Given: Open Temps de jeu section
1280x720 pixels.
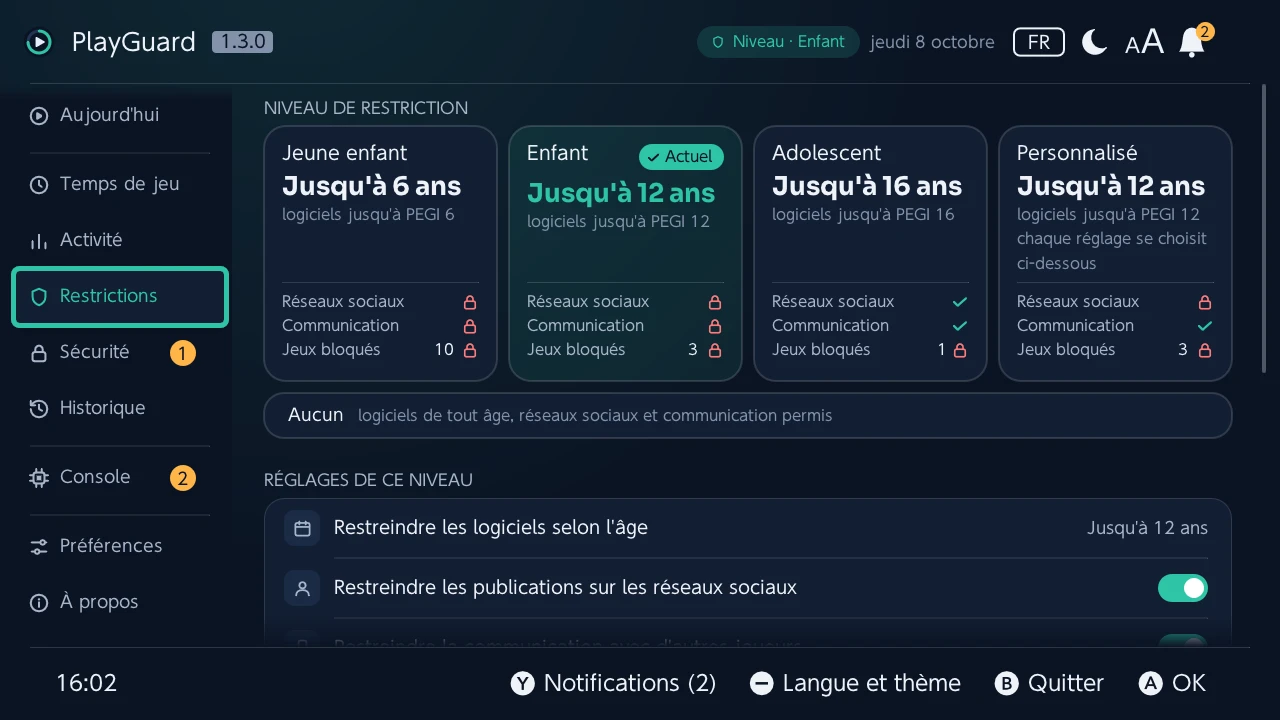Looking at the screenshot, I should tap(120, 184).
